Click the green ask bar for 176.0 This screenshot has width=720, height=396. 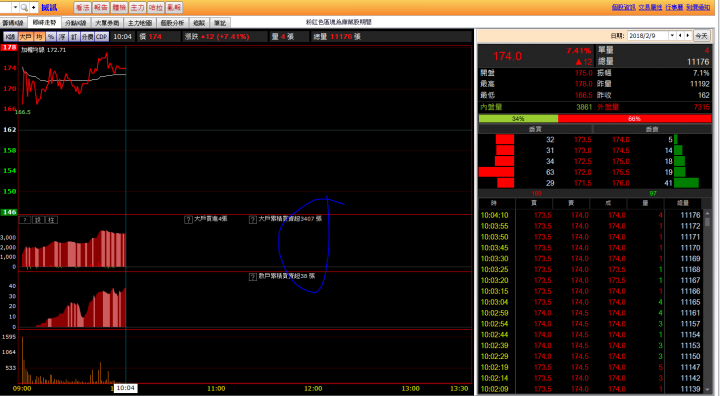pyautogui.click(x=686, y=183)
